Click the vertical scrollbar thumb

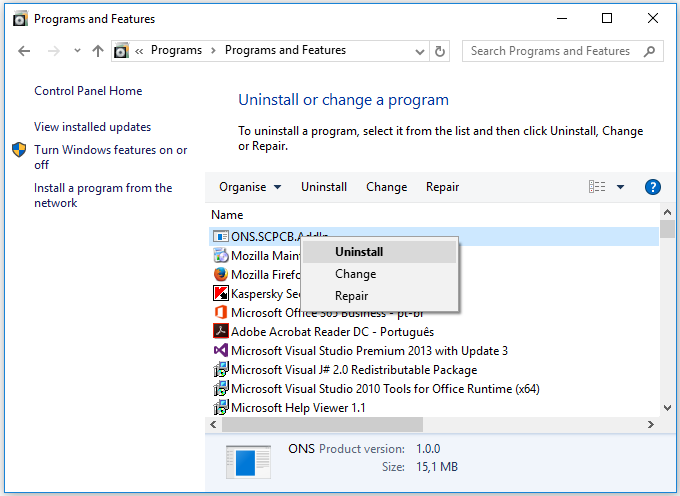pyautogui.click(x=667, y=229)
